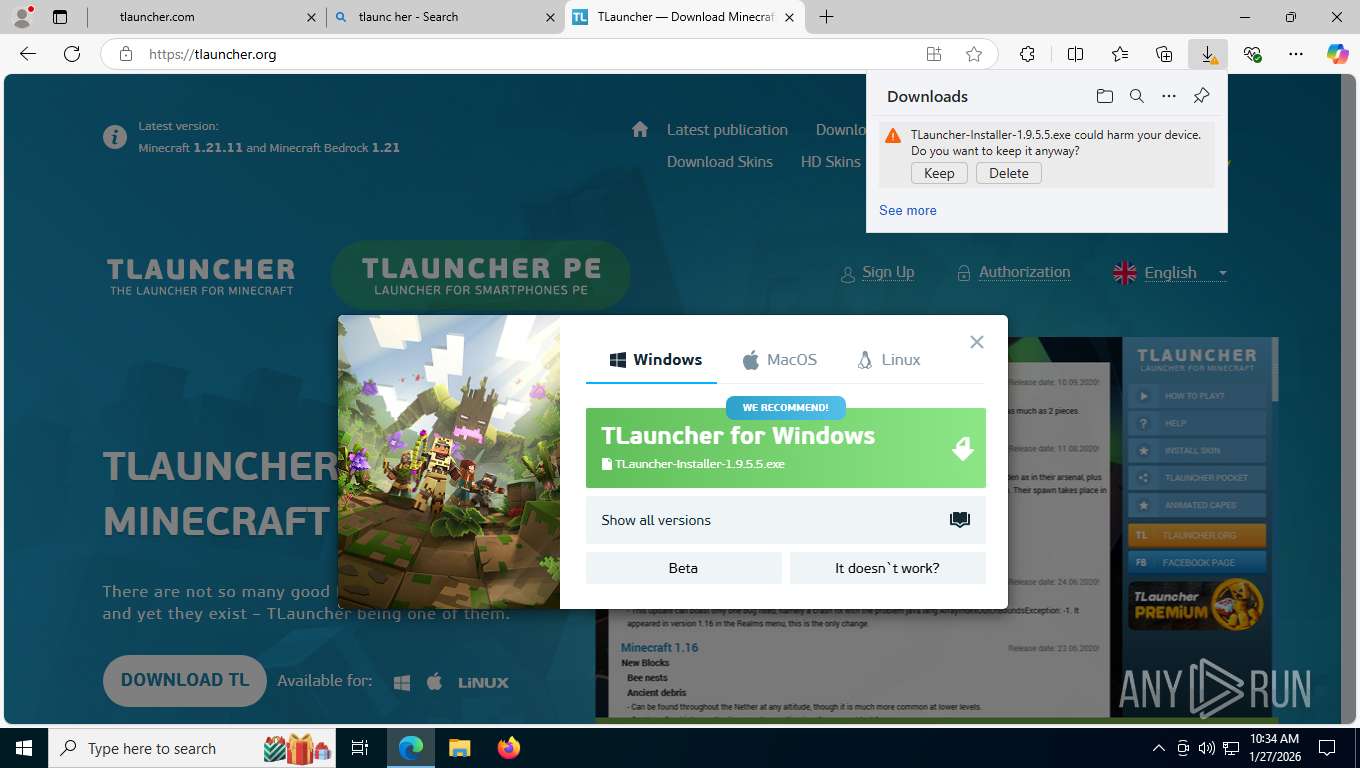
Task: Launch the Copilot sidebar icon
Action: click(x=1338, y=54)
